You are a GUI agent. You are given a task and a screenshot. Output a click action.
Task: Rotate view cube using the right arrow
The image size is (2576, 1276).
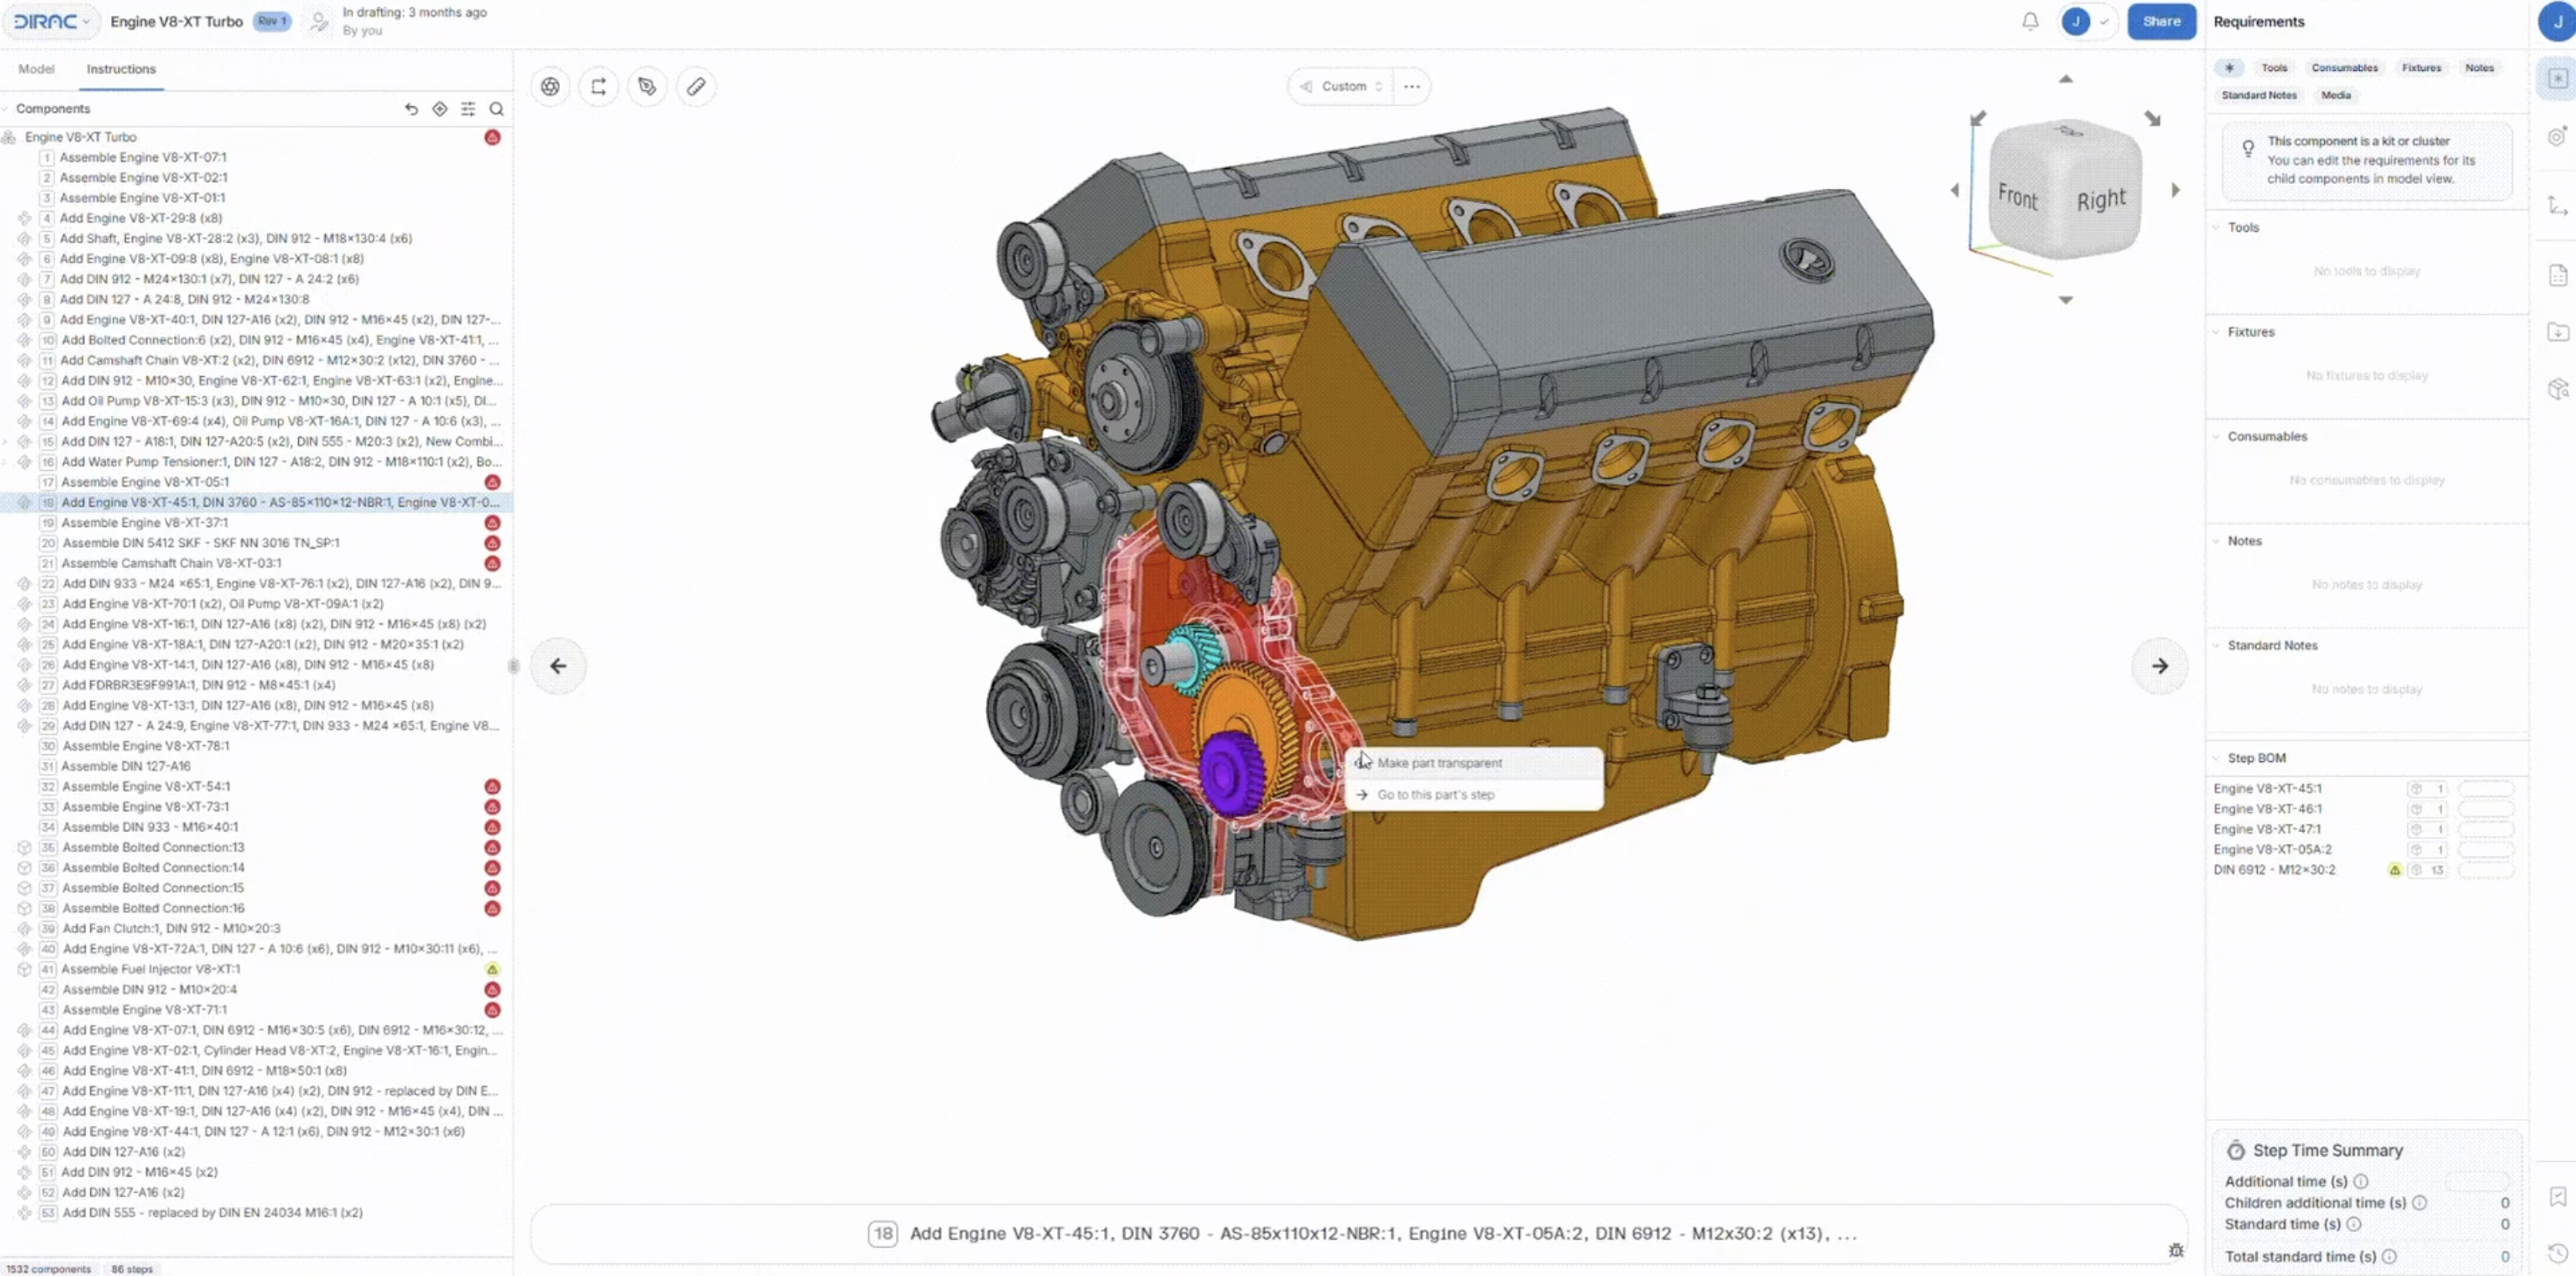[x=2175, y=190]
